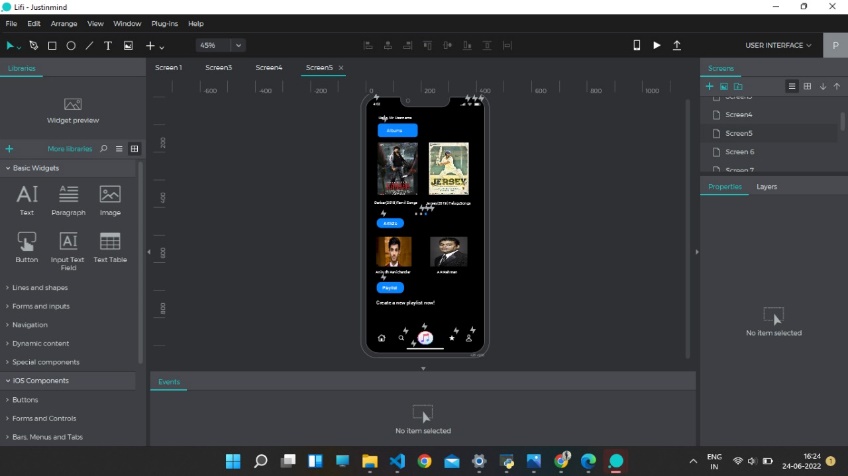Pick the Text Table widget
This screenshot has width=848, height=476.
(110, 247)
